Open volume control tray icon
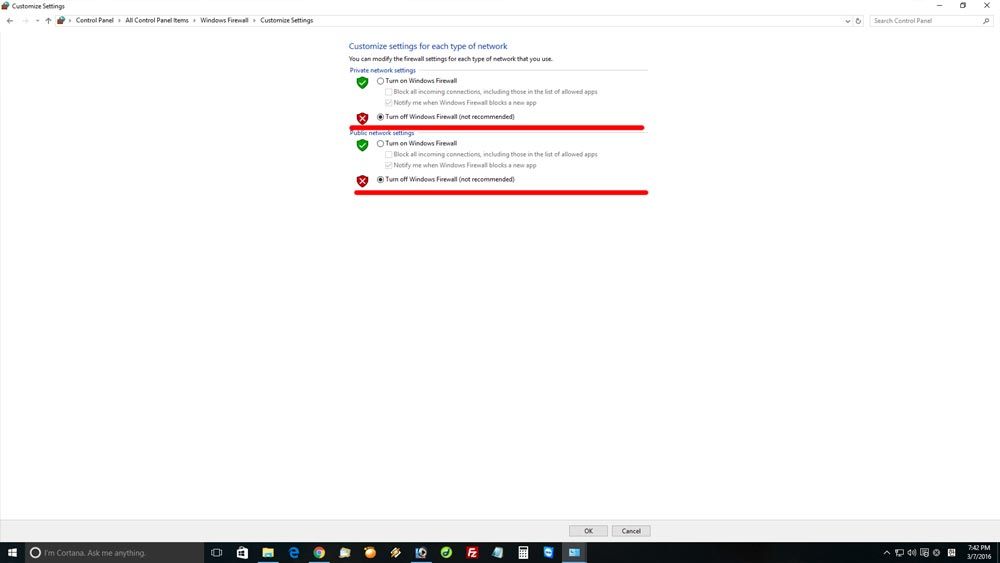 pyautogui.click(x=912, y=553)
